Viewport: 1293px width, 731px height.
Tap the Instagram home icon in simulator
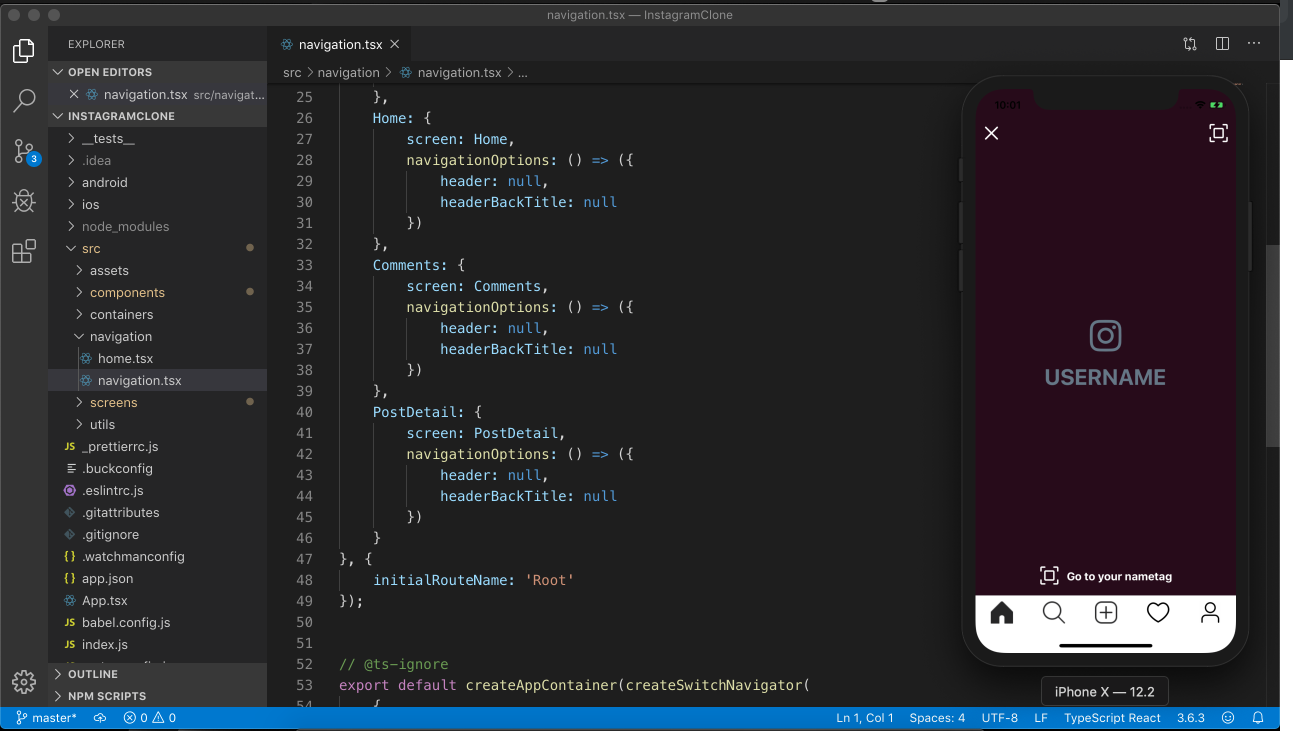[x=1001, y=612]
